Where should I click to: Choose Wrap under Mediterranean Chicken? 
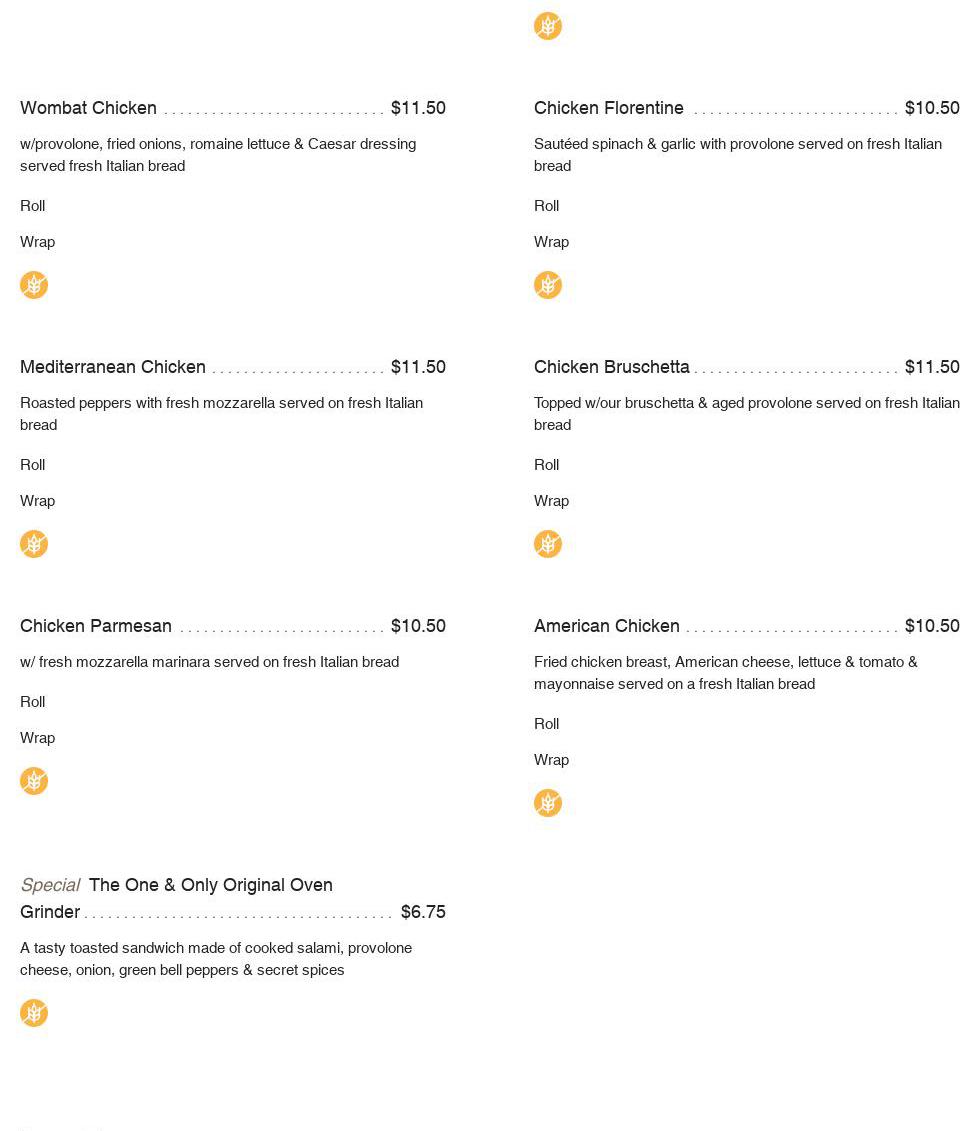(x=37, y=501)
